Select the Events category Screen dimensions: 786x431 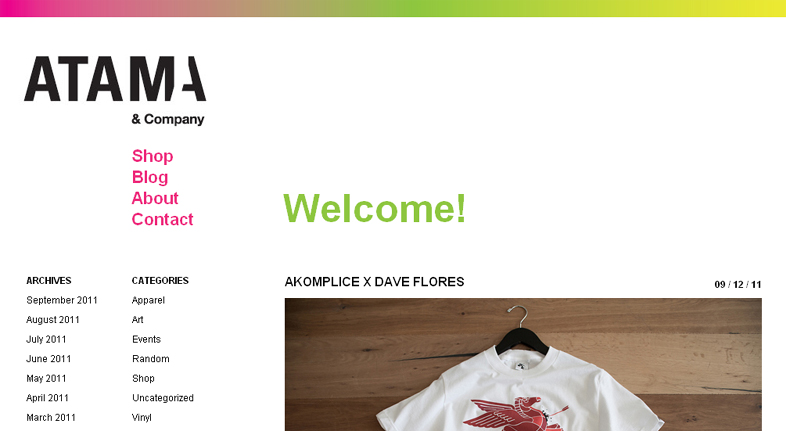tap(146, 339)
